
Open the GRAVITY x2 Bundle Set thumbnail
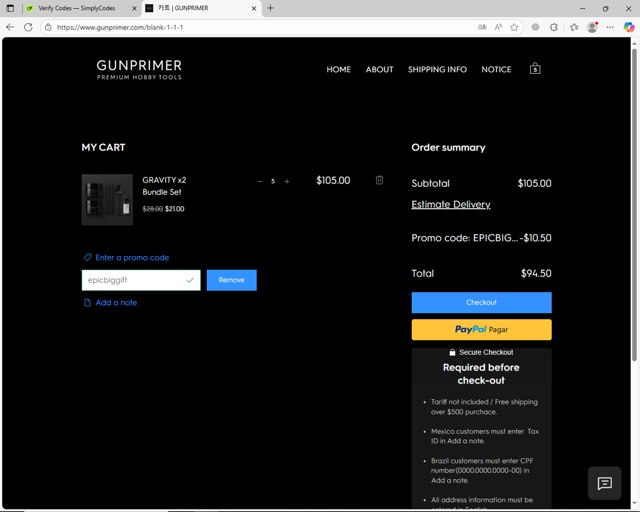click(107, 200)
